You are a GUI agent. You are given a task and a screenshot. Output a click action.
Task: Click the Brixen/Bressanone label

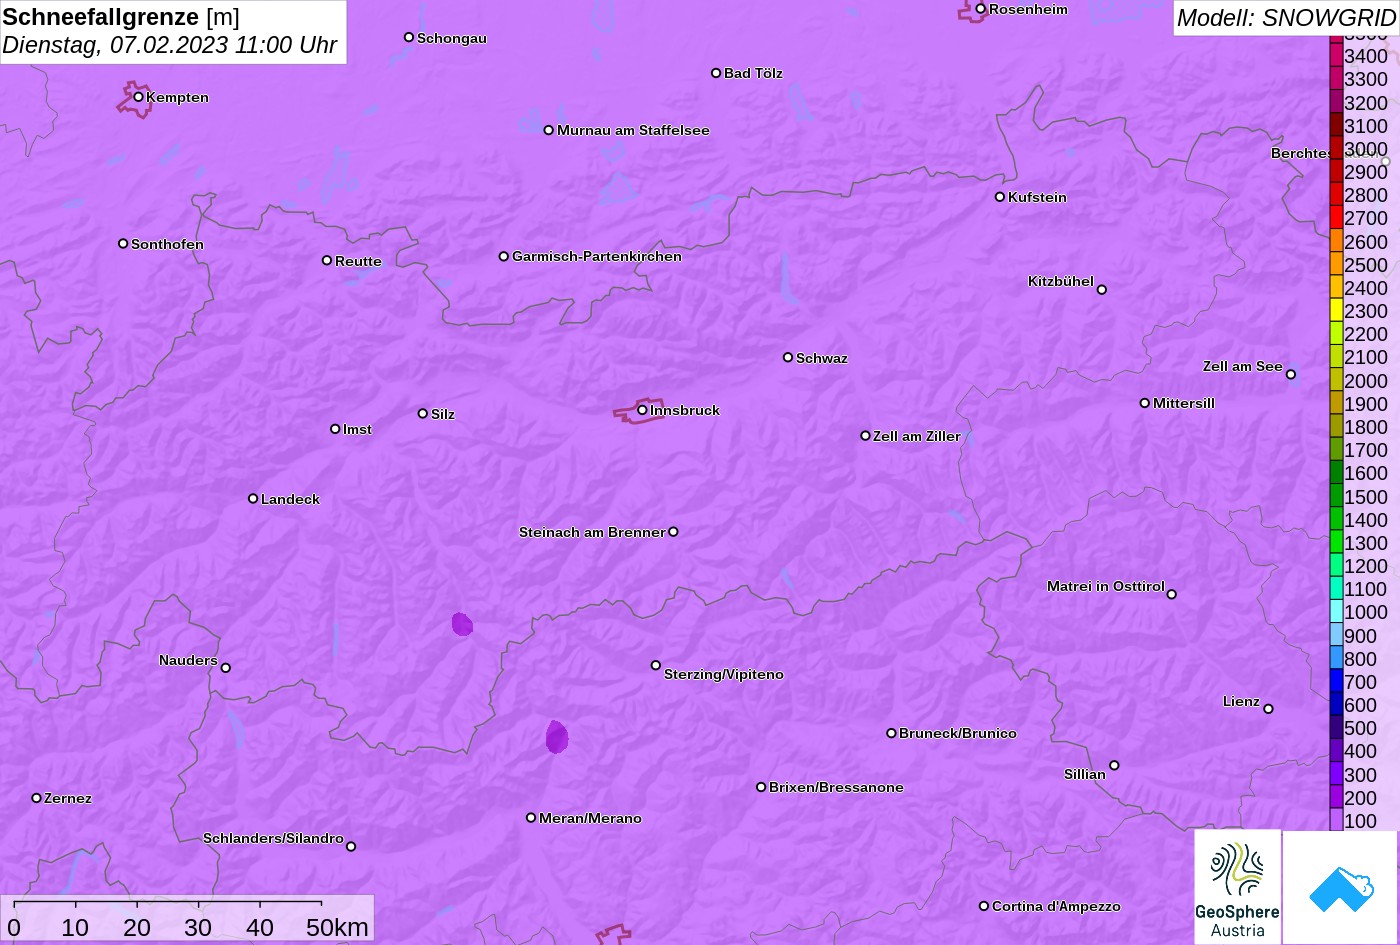pyautogui.click(x=836, y=787)
